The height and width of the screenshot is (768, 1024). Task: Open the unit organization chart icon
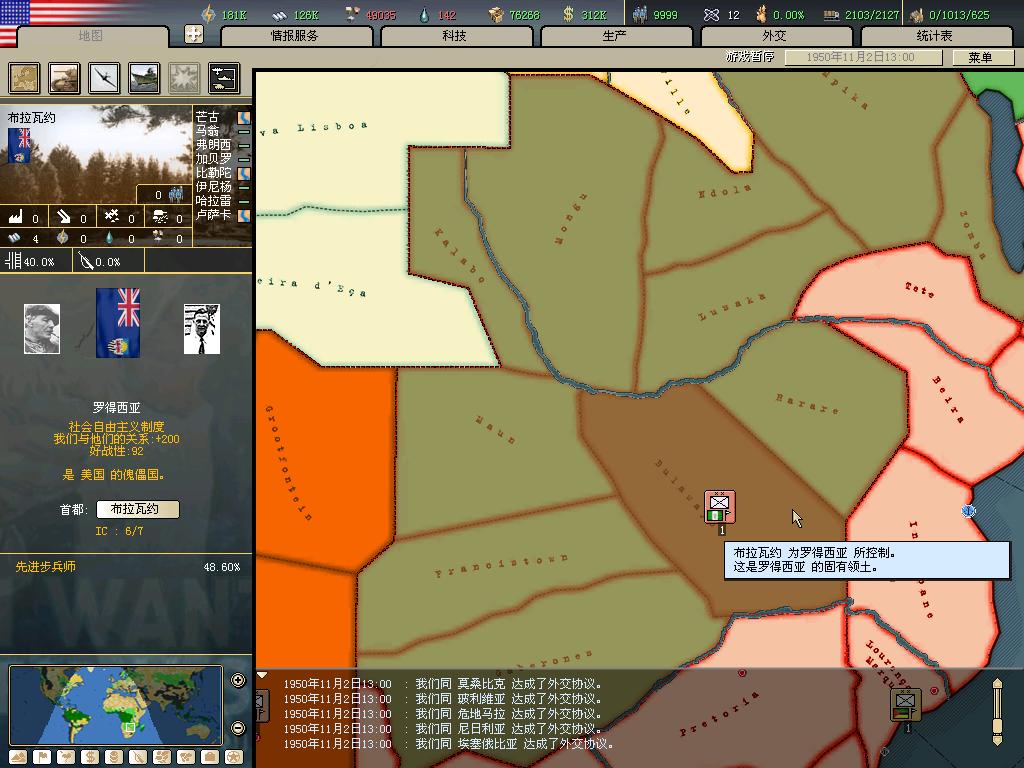[224, 78]
